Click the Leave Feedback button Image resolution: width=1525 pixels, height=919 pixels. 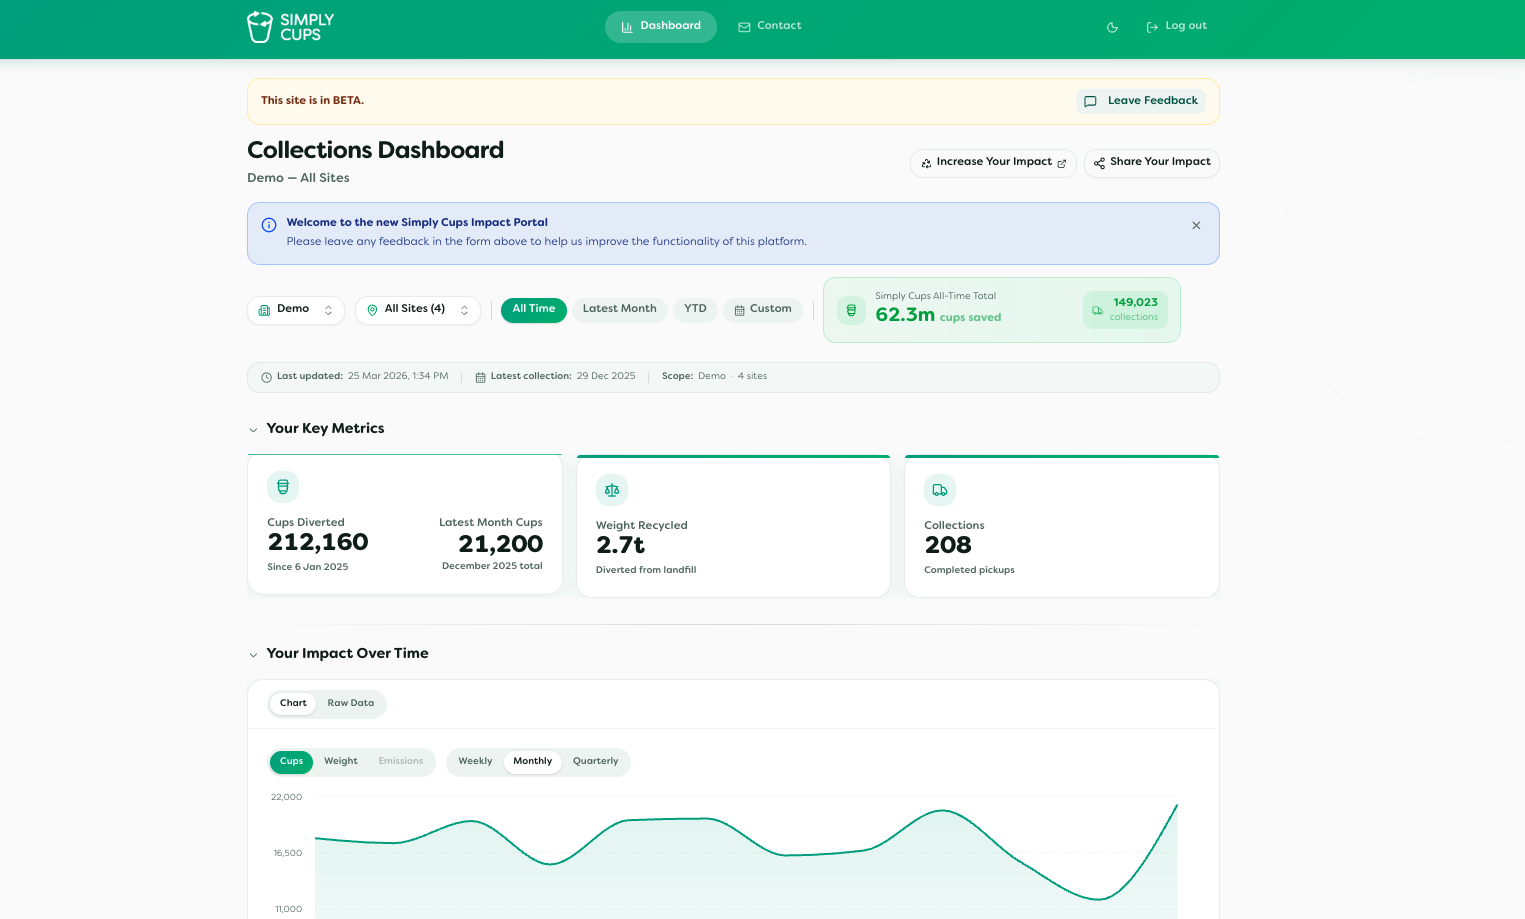pos(1141,101)
